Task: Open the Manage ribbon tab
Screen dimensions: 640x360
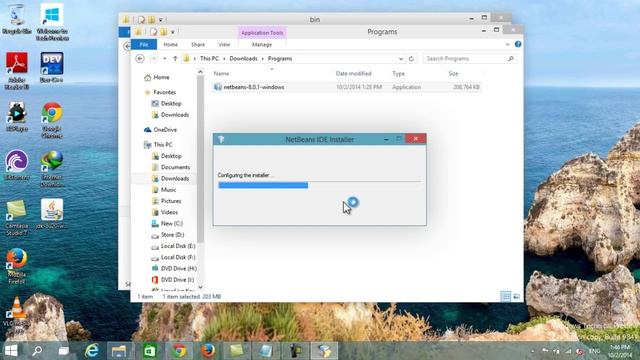Action: click(x=262, y=44)
